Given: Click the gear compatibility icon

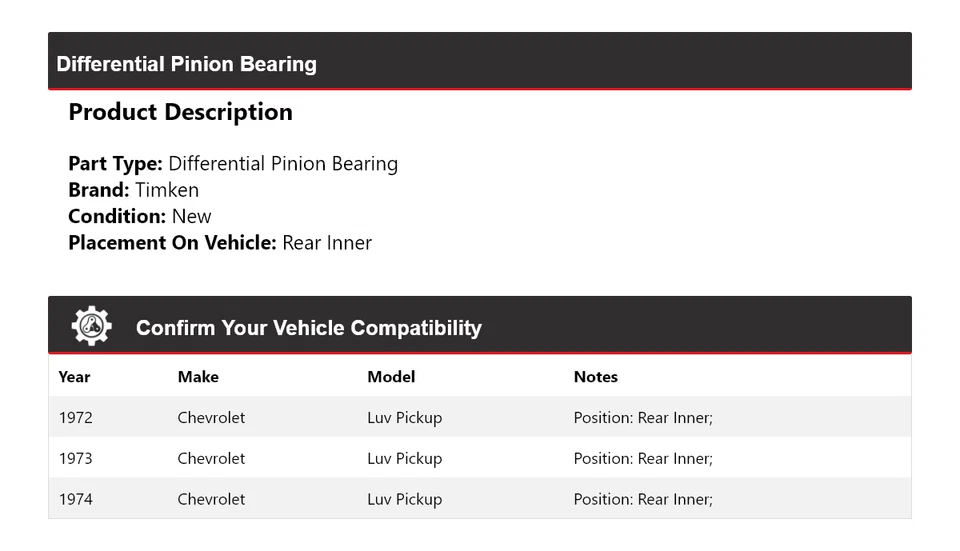Looking at the screenshot, I should [x=91, y=326].
